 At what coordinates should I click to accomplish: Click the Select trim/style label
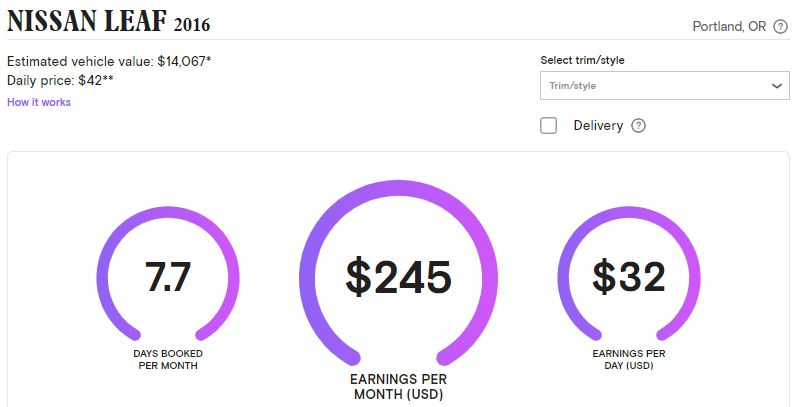pos(582,60)
